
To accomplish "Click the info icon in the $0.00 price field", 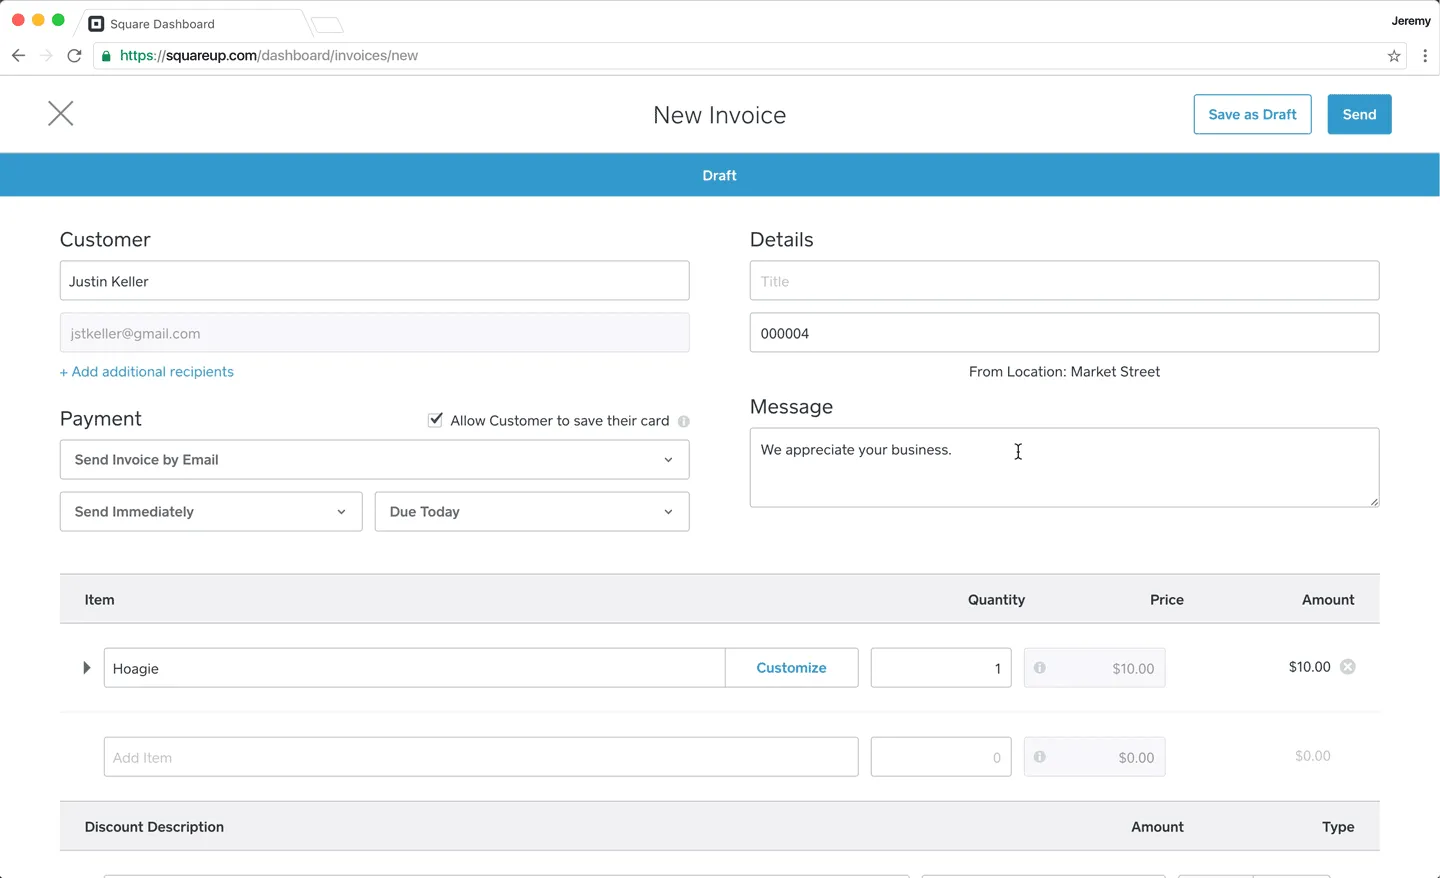I will (1040, 757).
